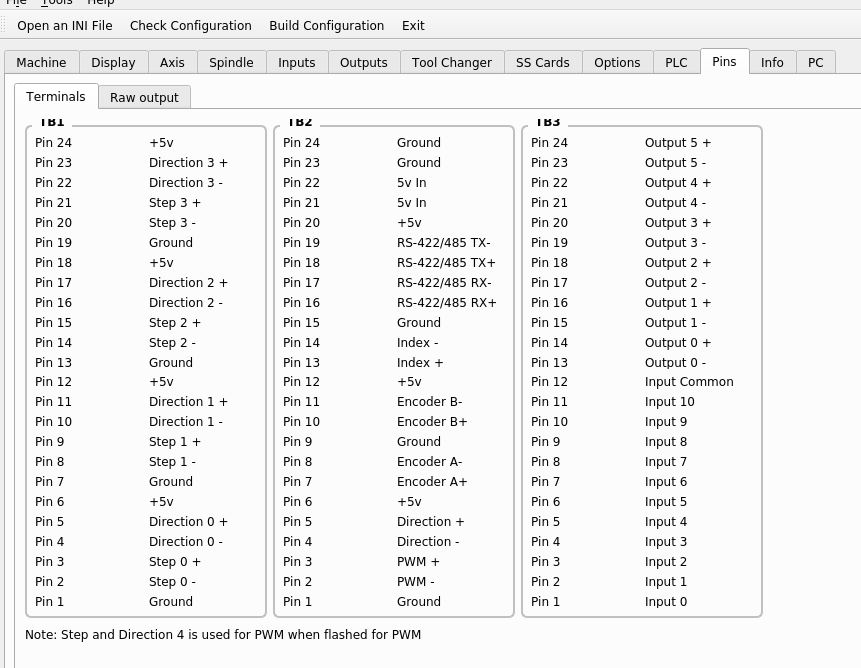Click 'Direction 2 -' in TB1
Screen dimensions: 861x668
[x=186, y=302]
